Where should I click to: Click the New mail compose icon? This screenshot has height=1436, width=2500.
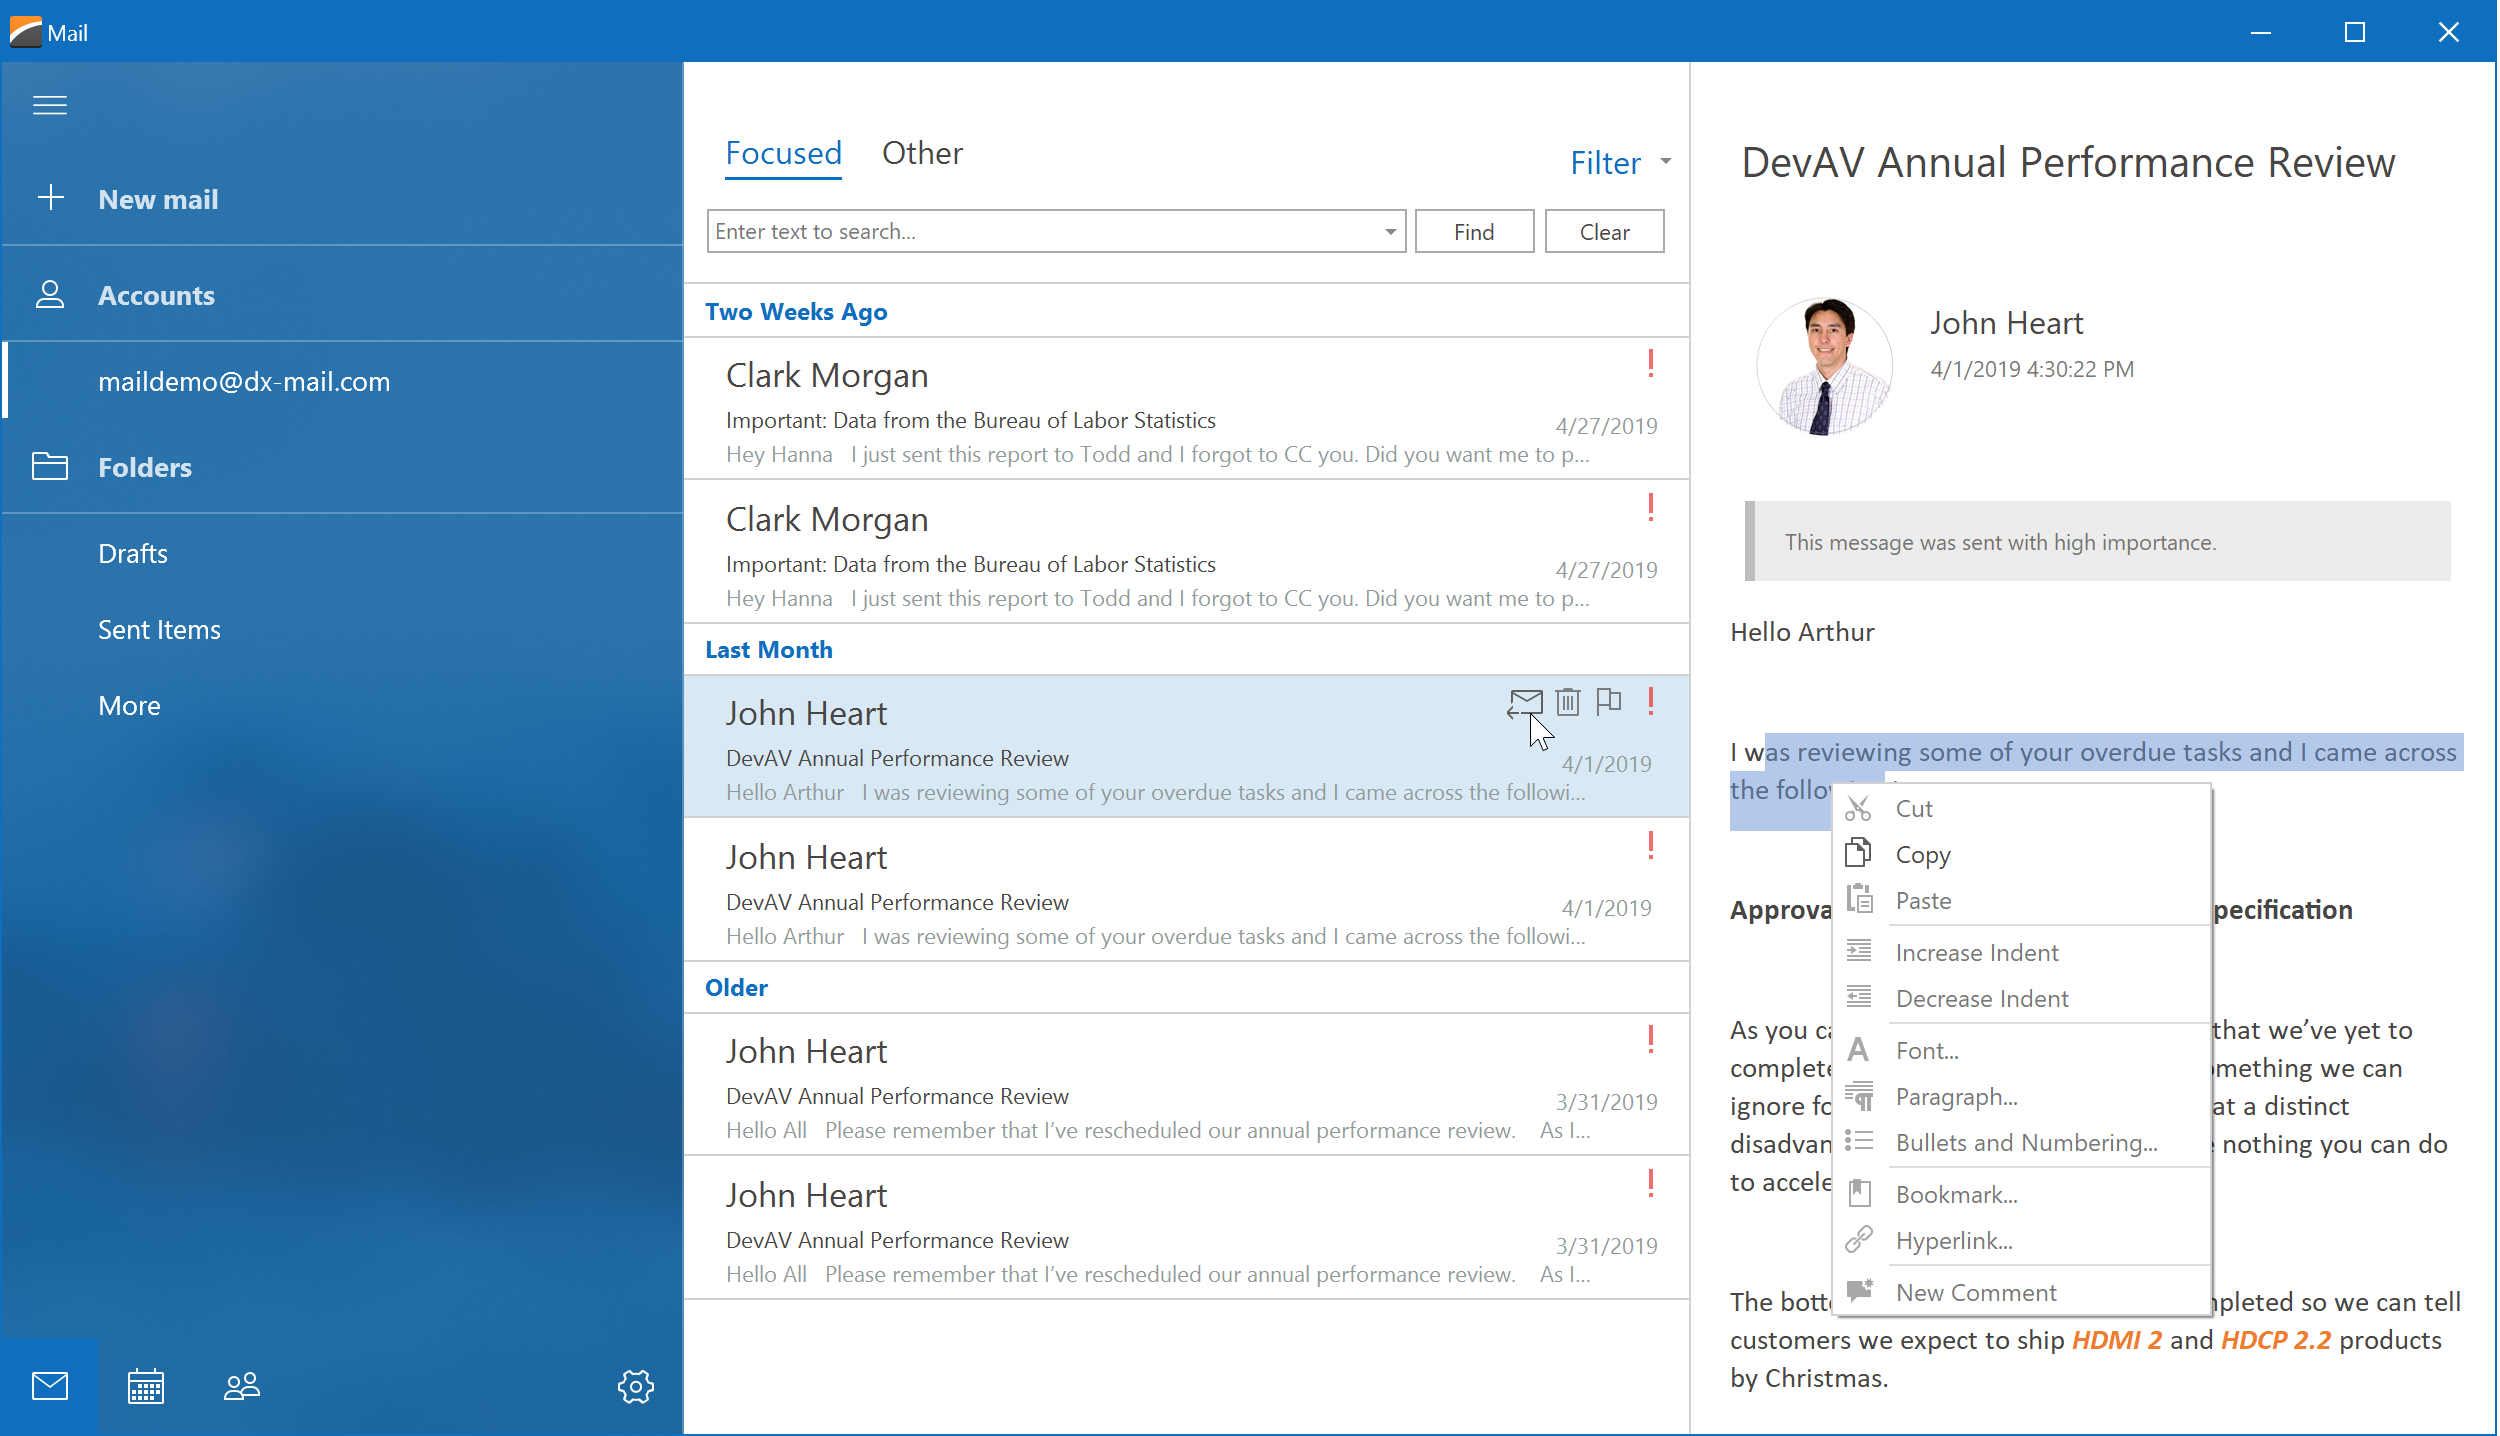pyautogui.click(x=50, y=198)
